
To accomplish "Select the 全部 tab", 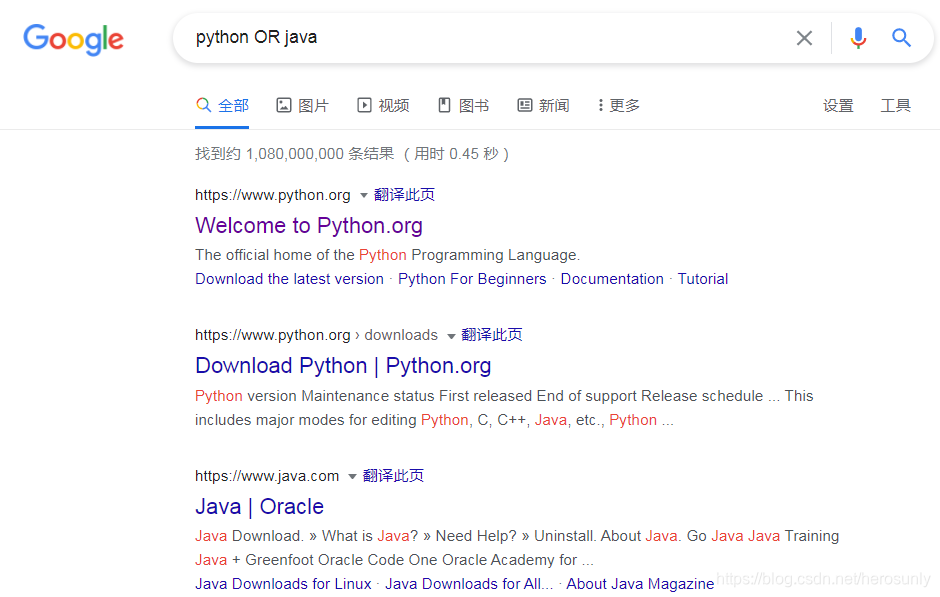I will point(222,106).
